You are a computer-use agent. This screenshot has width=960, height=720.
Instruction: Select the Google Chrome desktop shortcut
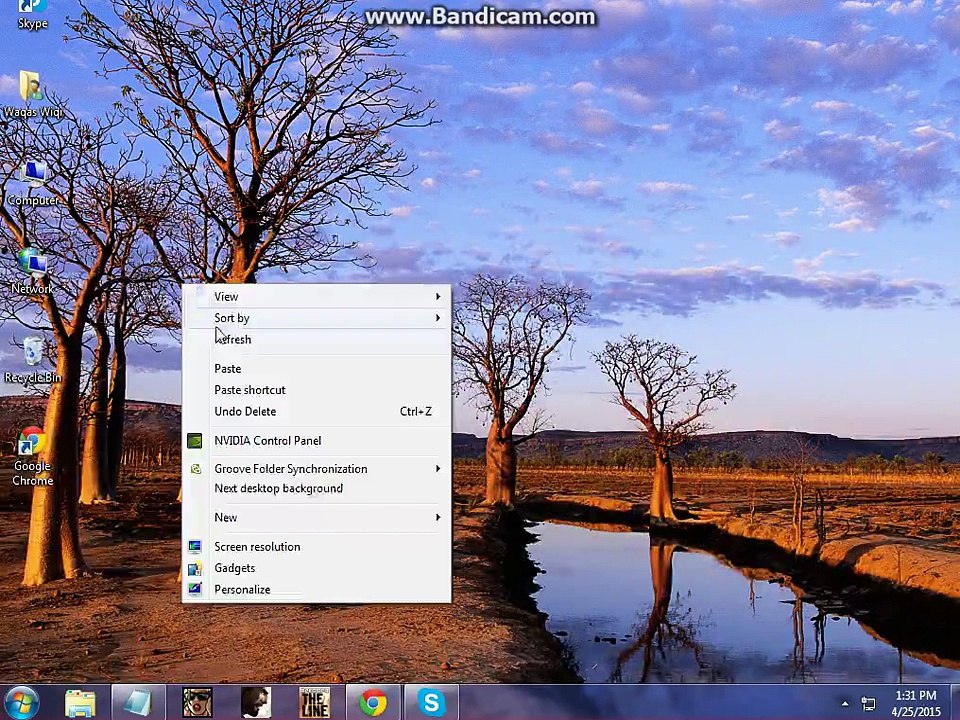tap(32, 457)
